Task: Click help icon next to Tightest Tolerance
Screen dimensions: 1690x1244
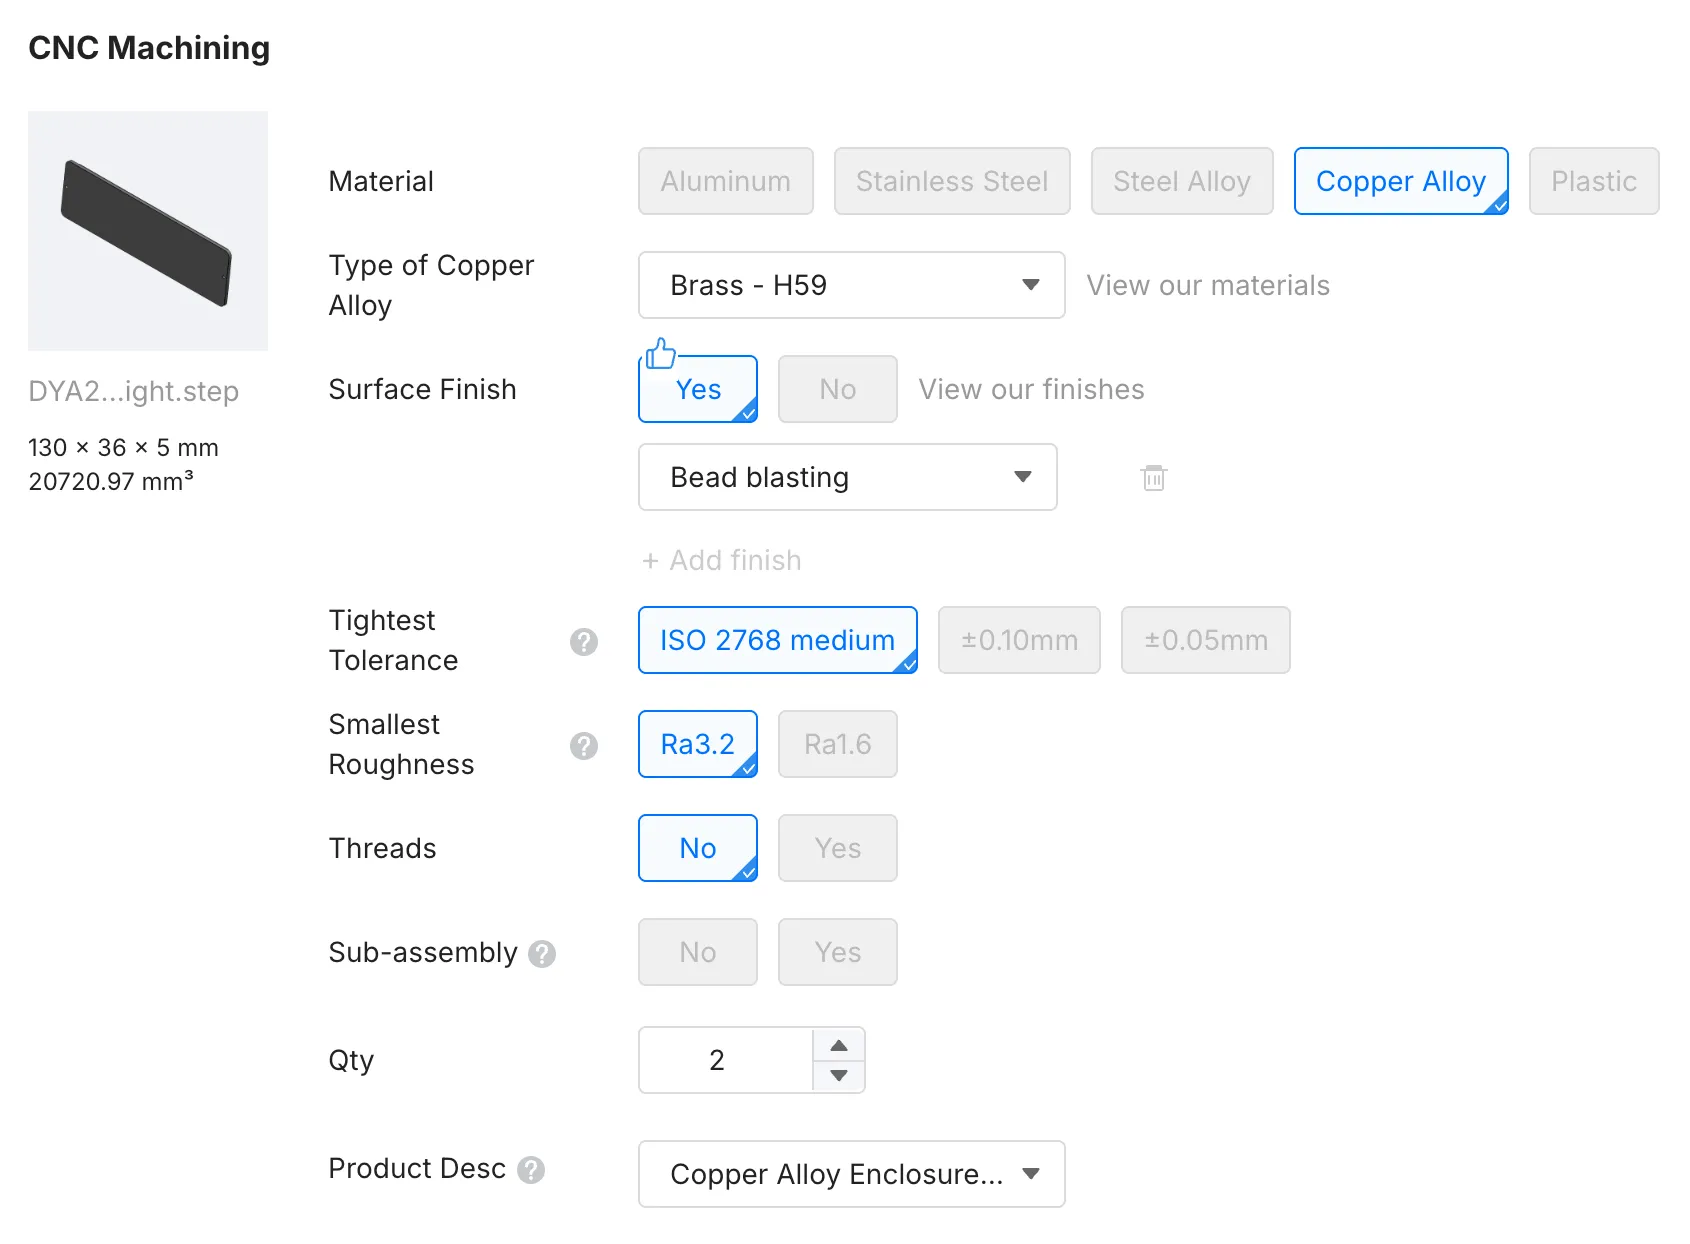Action: point(584,642)
